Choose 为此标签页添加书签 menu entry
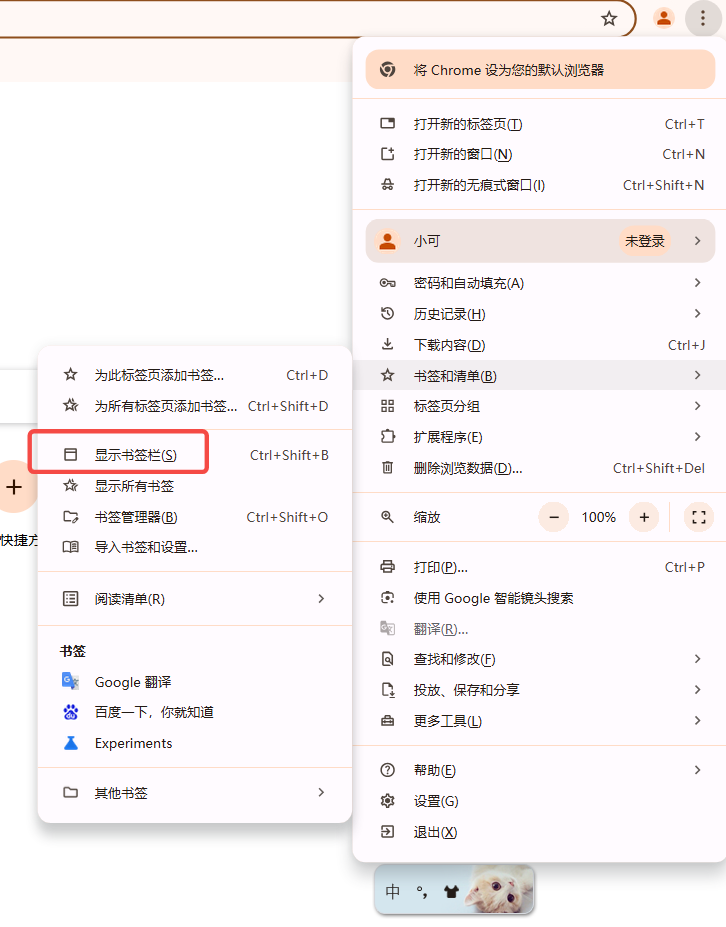Screen dimensions: 726x927 point(195,375)
